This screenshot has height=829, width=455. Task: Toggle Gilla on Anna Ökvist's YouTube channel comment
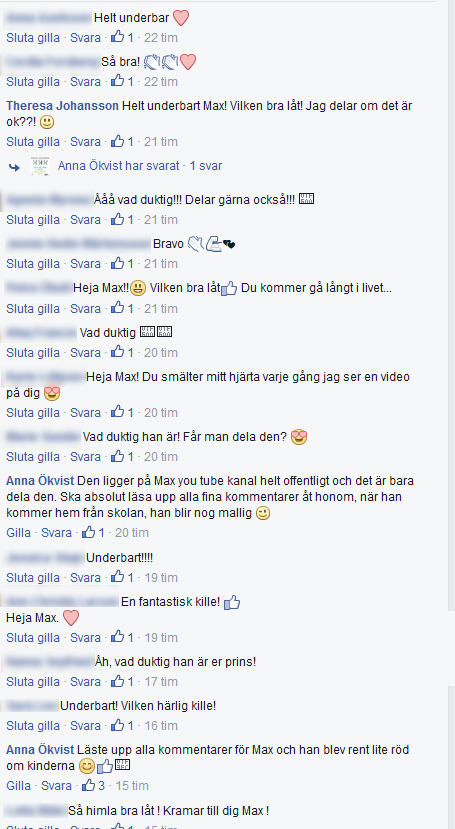click(18, 532)
